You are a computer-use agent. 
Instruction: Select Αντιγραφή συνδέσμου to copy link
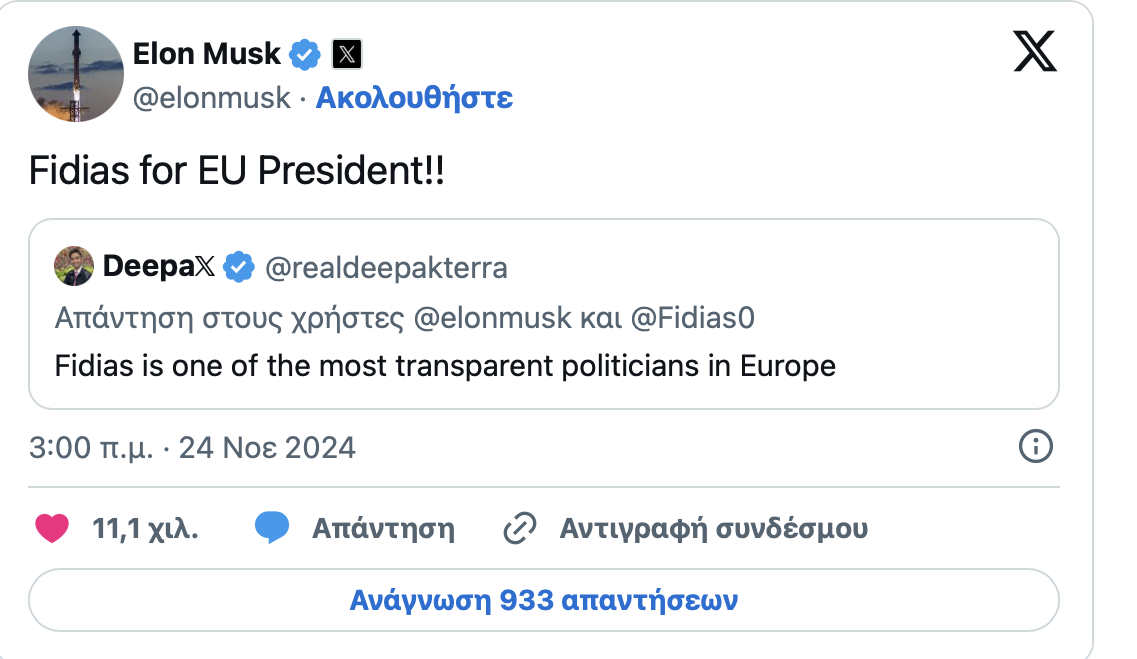click(713, 528)
